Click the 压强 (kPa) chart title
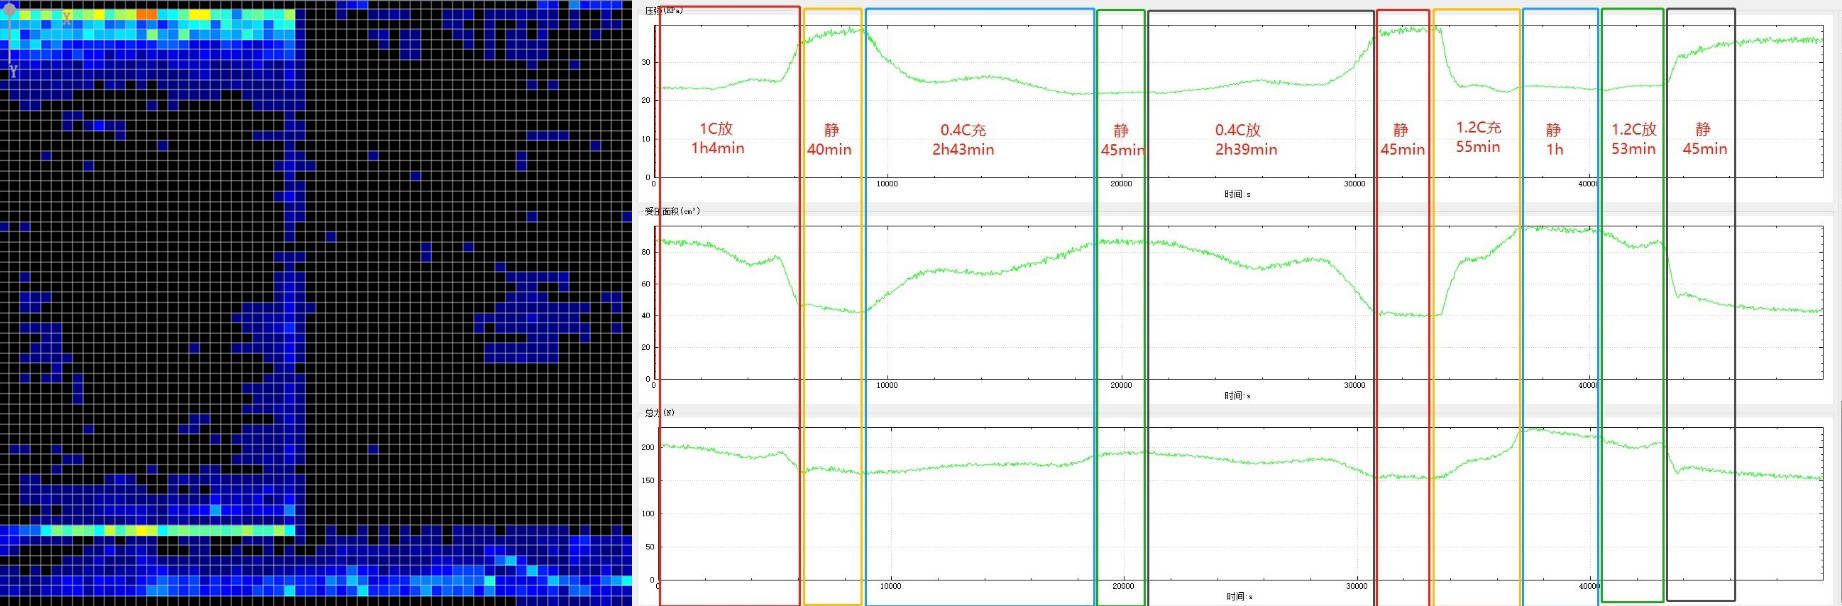 tap(663, 10)
